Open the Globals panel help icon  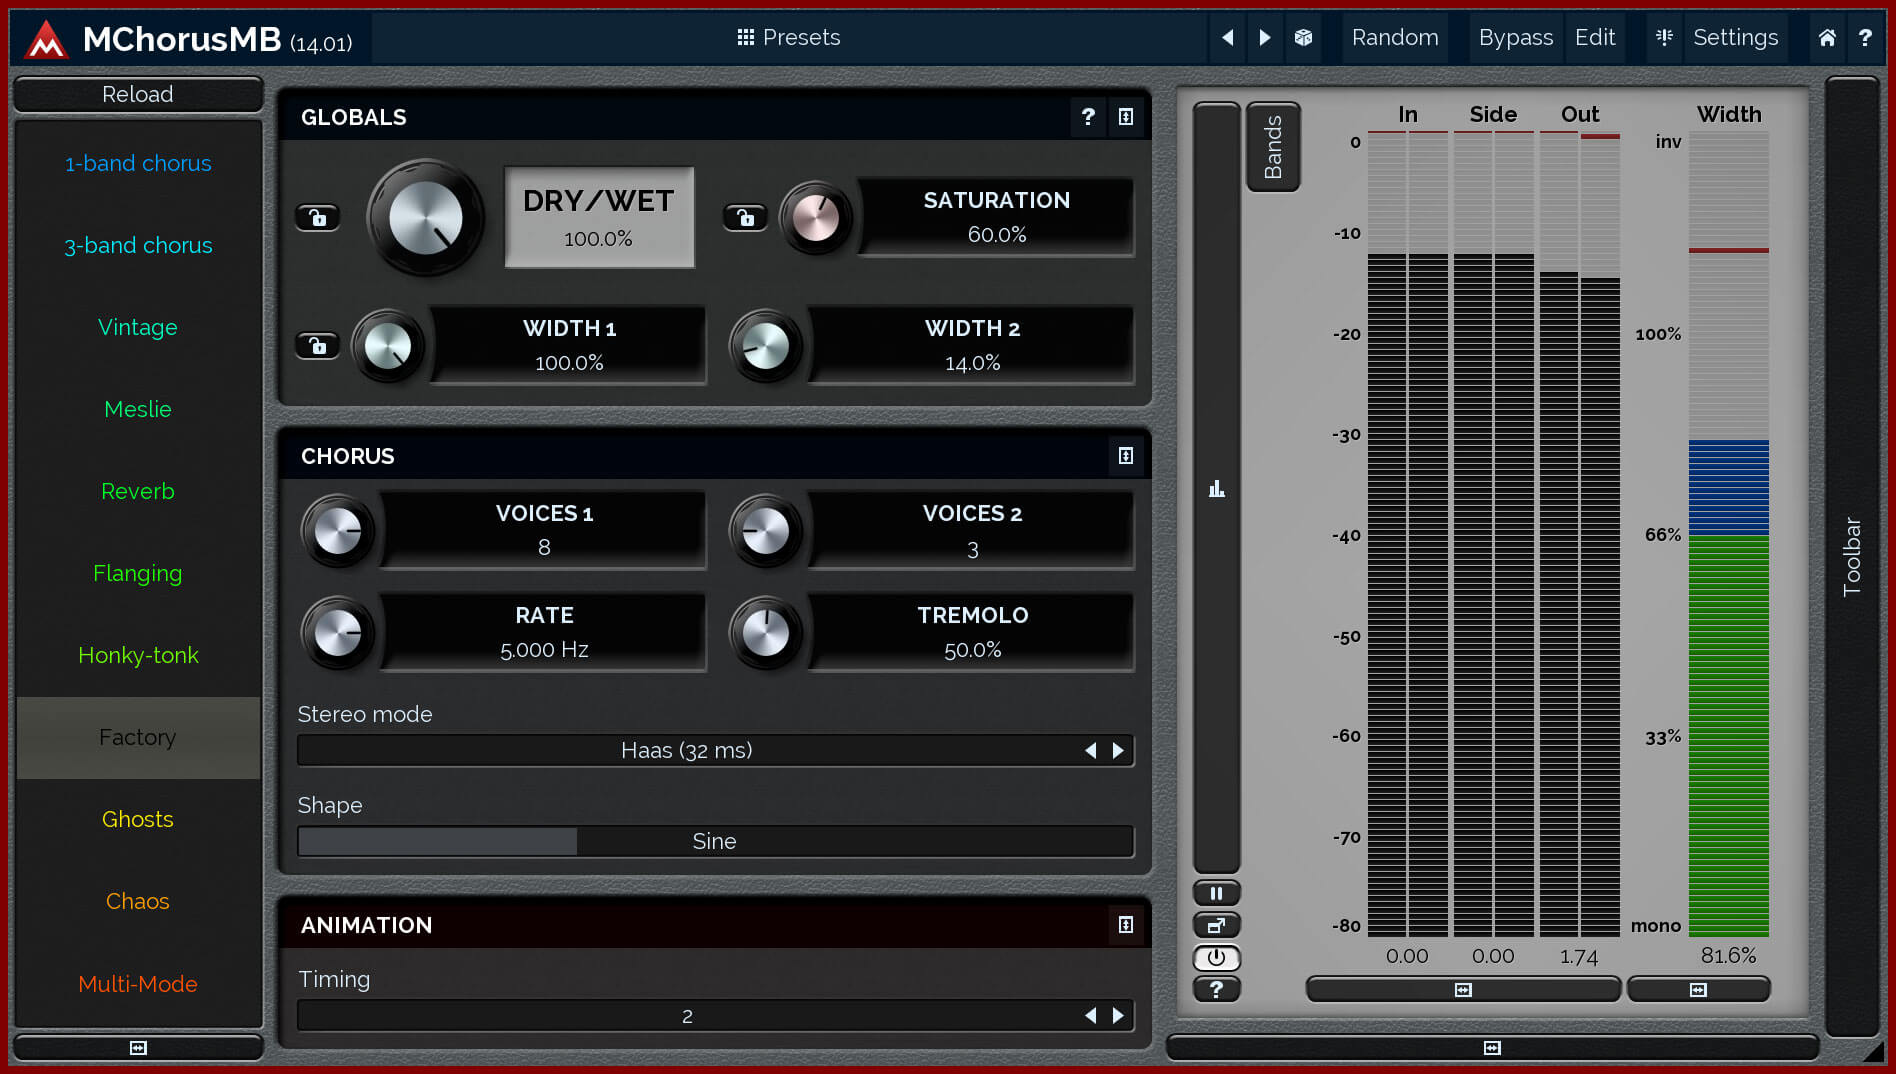coord(1088,117)
